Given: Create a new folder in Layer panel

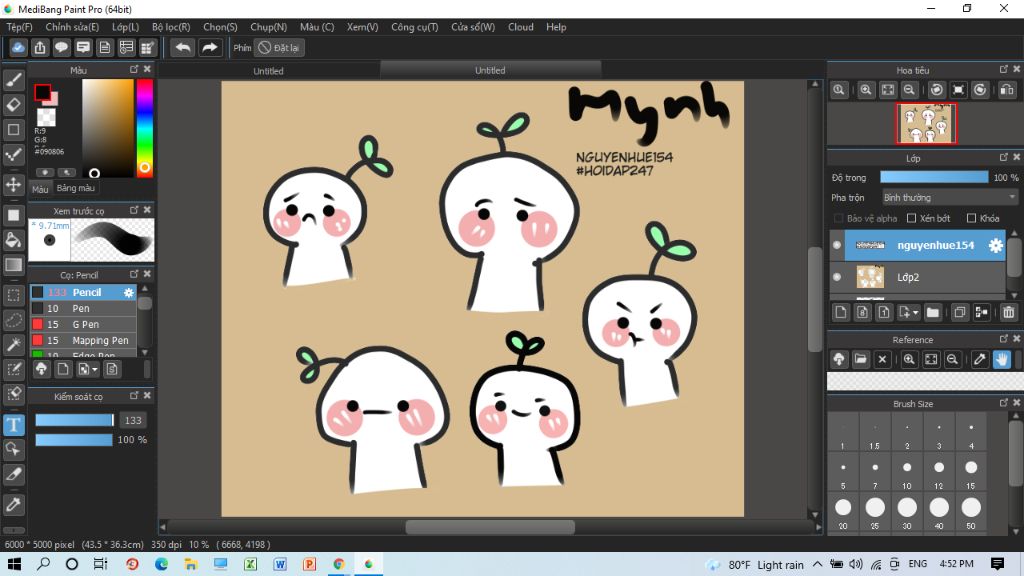Looking at the screenshot, I should (x=933, y=312).
